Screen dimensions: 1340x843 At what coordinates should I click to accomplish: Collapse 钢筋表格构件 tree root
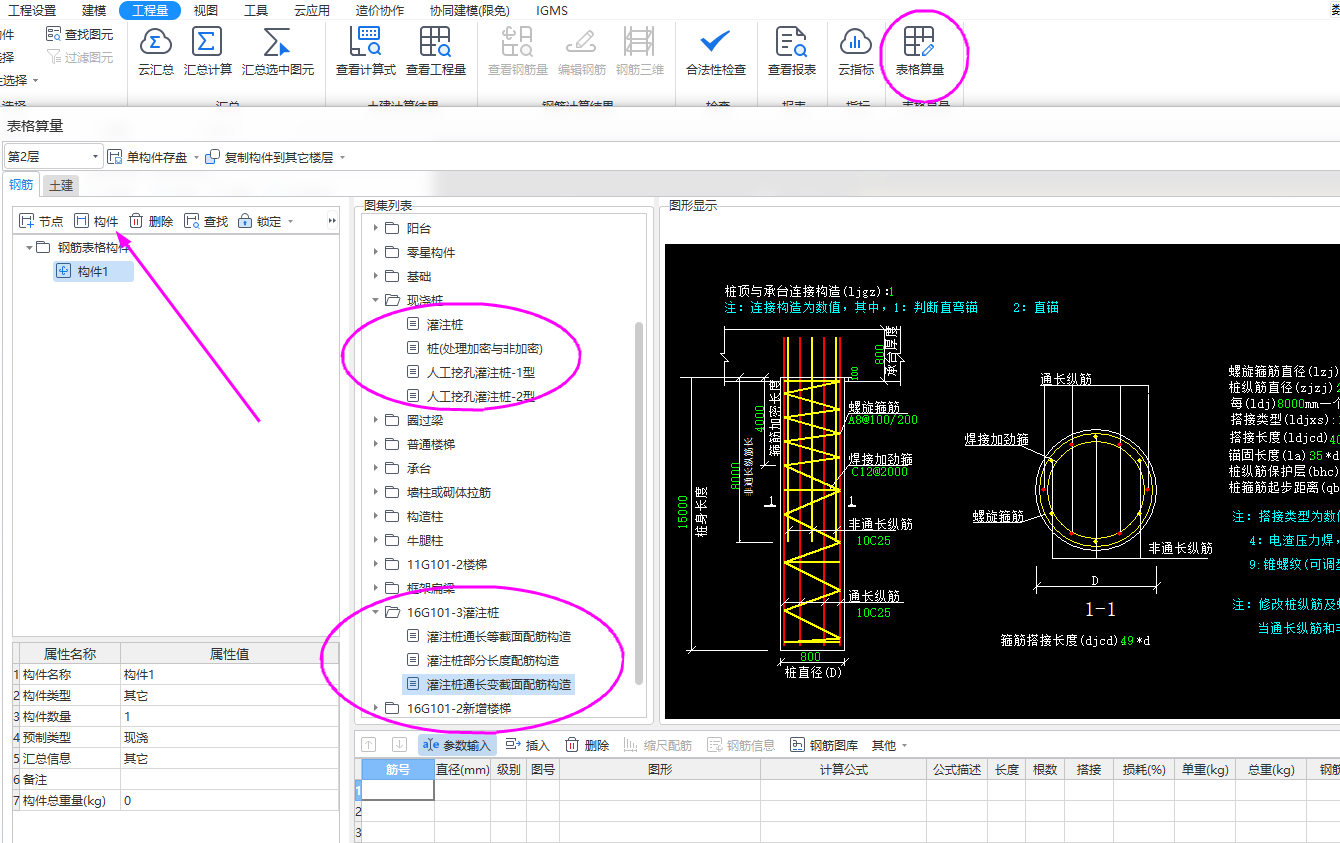pos(29,247)
